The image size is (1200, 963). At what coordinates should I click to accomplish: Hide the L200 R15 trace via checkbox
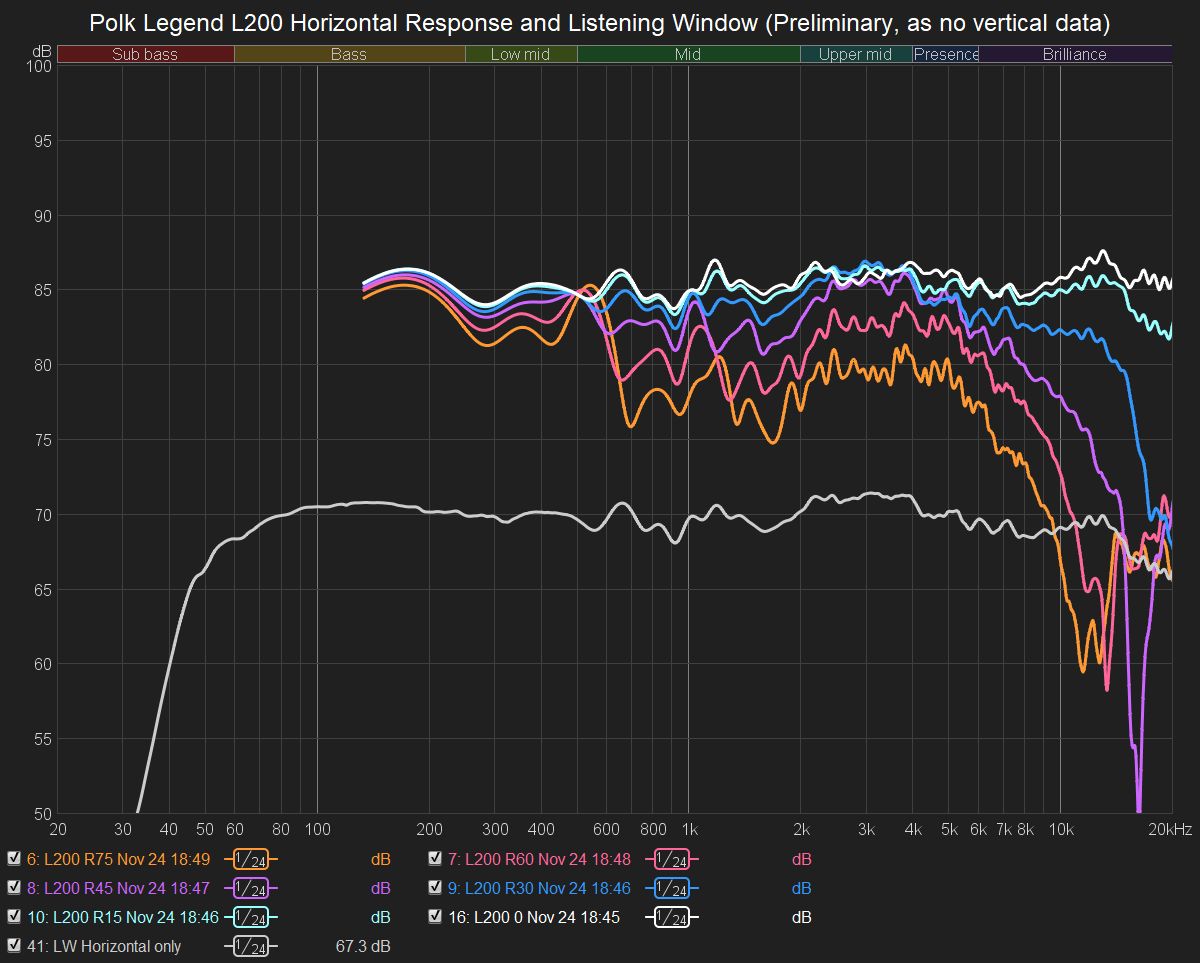tap(13, 917)
